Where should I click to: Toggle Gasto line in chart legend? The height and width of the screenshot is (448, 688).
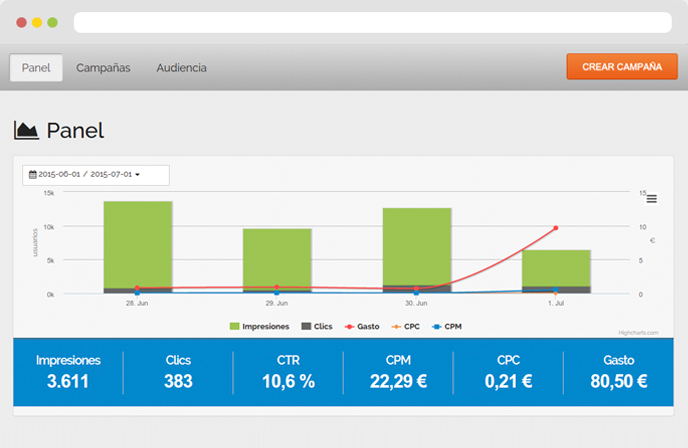(361, 326)
